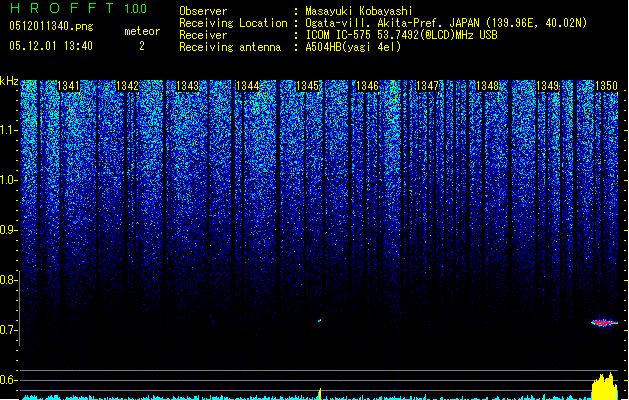Click the yellow power peak under 1350
The image size is (629, 400).
click(605, 387)
